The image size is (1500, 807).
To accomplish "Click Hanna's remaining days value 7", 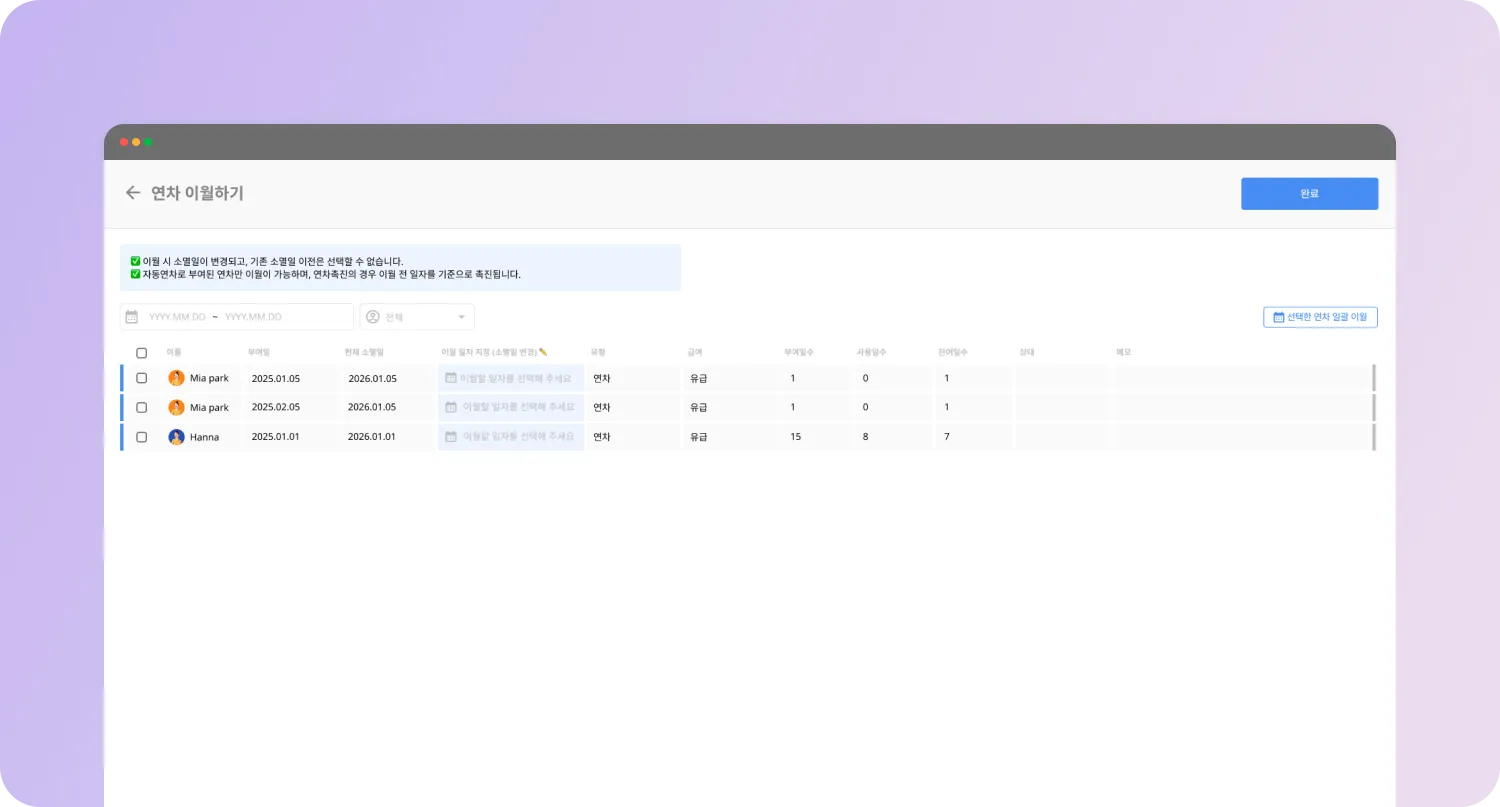I will coord(947,437).
